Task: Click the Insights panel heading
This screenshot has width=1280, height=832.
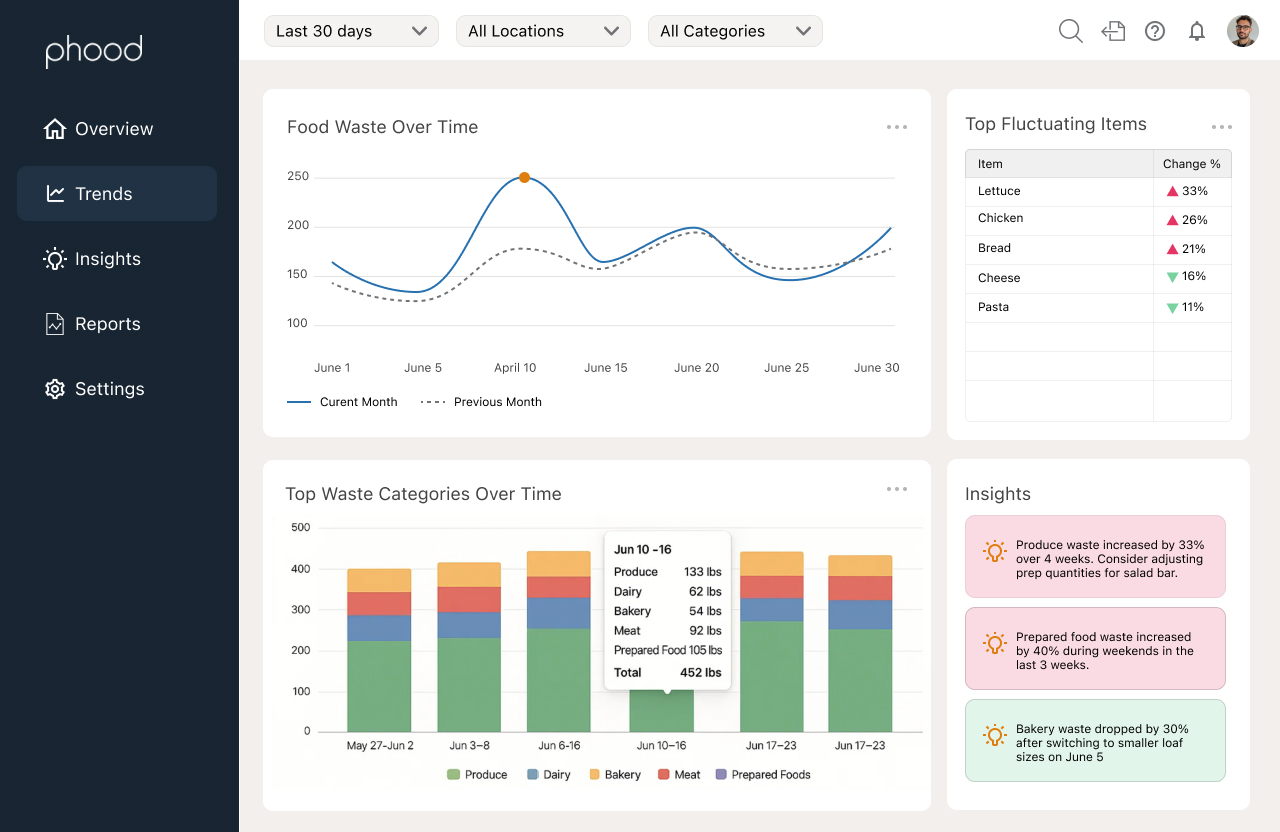Action: tap(998, 494)
